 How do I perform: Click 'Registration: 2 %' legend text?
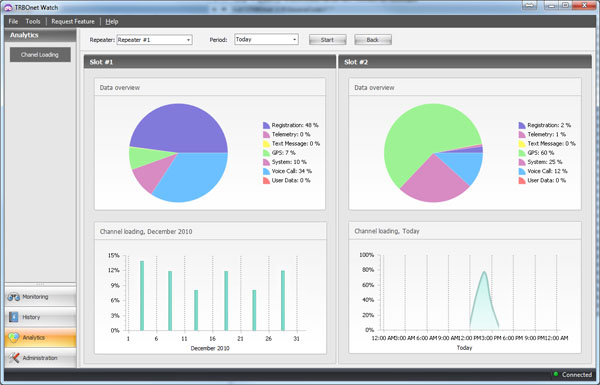549,125
